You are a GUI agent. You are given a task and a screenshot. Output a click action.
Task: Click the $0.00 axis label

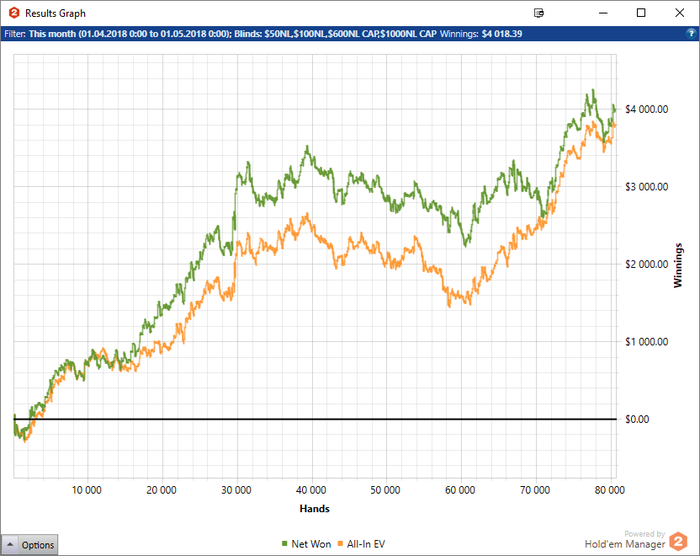click(x=637, y=419)
